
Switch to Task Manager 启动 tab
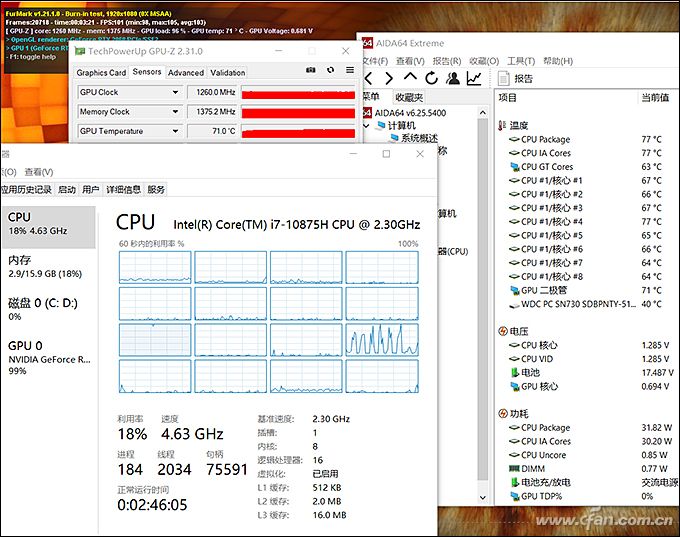point(66,190)
